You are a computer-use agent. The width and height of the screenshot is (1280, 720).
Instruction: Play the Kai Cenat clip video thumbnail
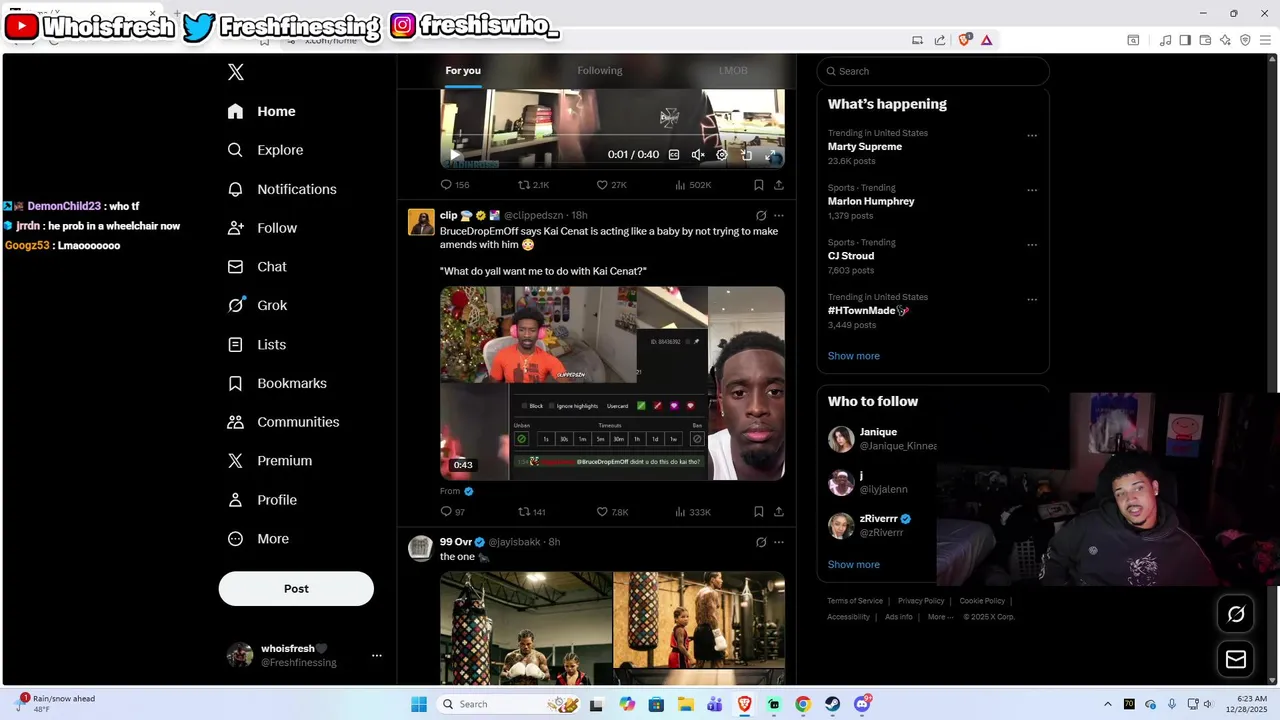coord(612,383)
